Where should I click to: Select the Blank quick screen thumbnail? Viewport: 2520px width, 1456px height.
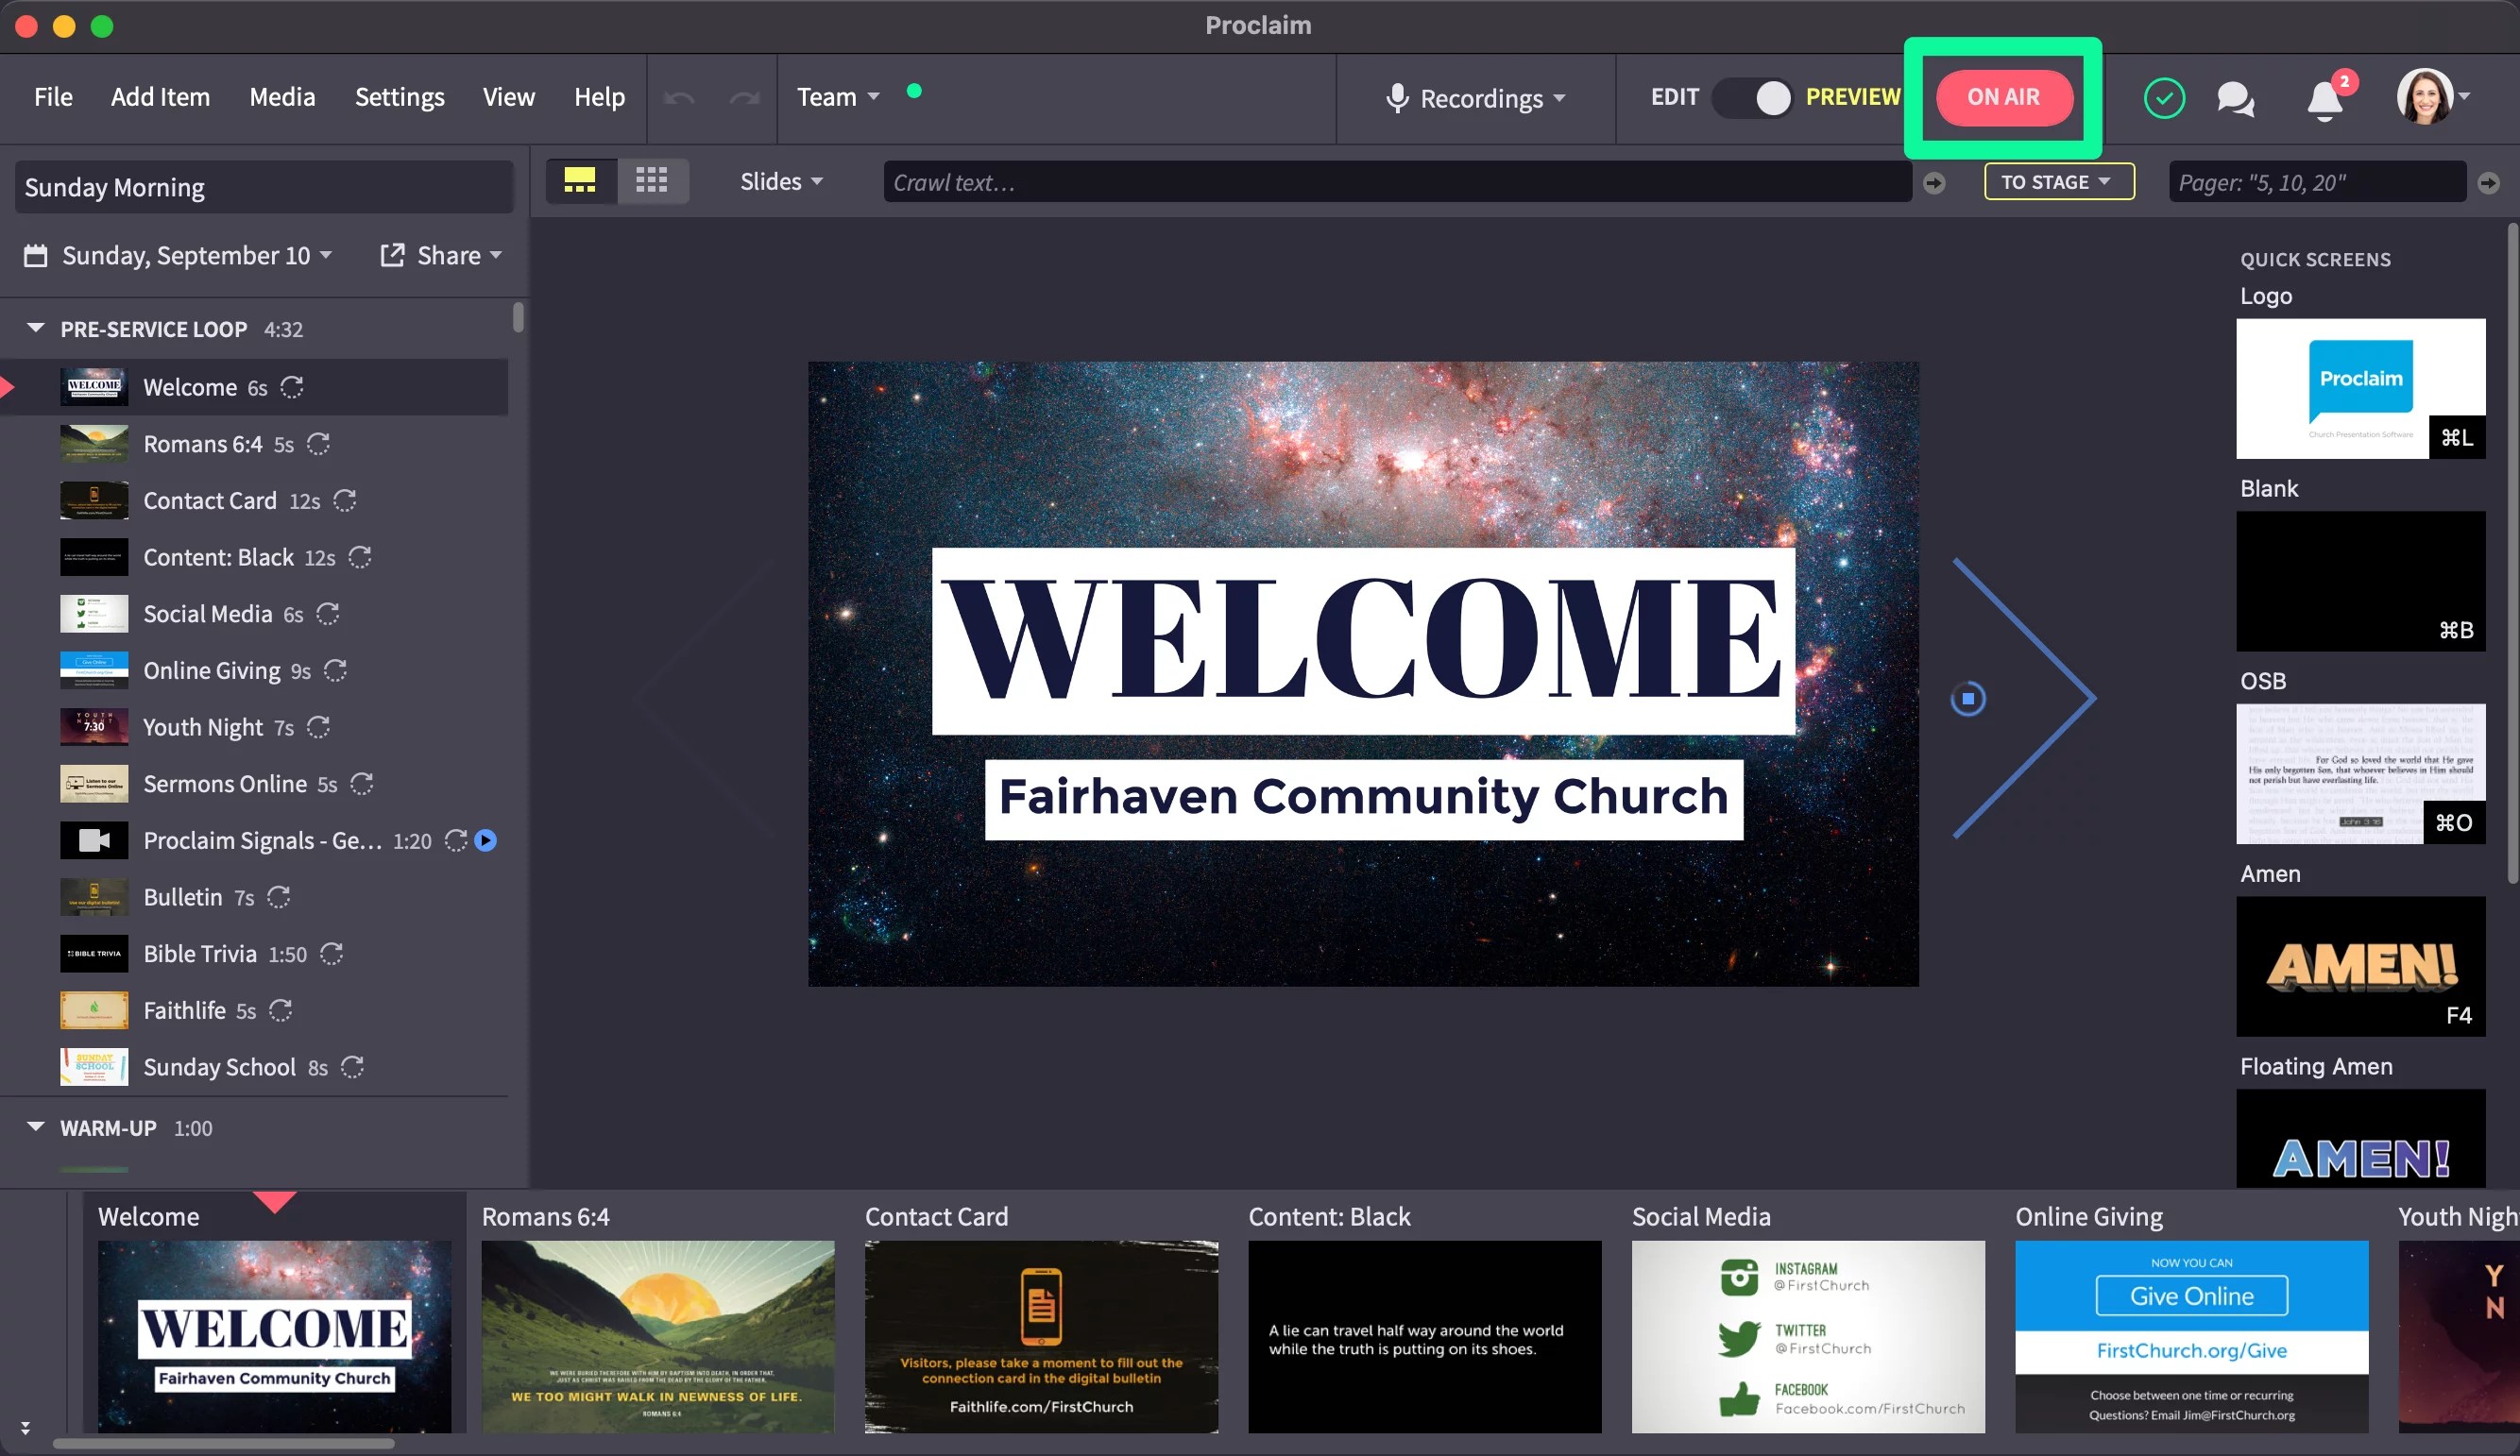[x=2360, y=580]
